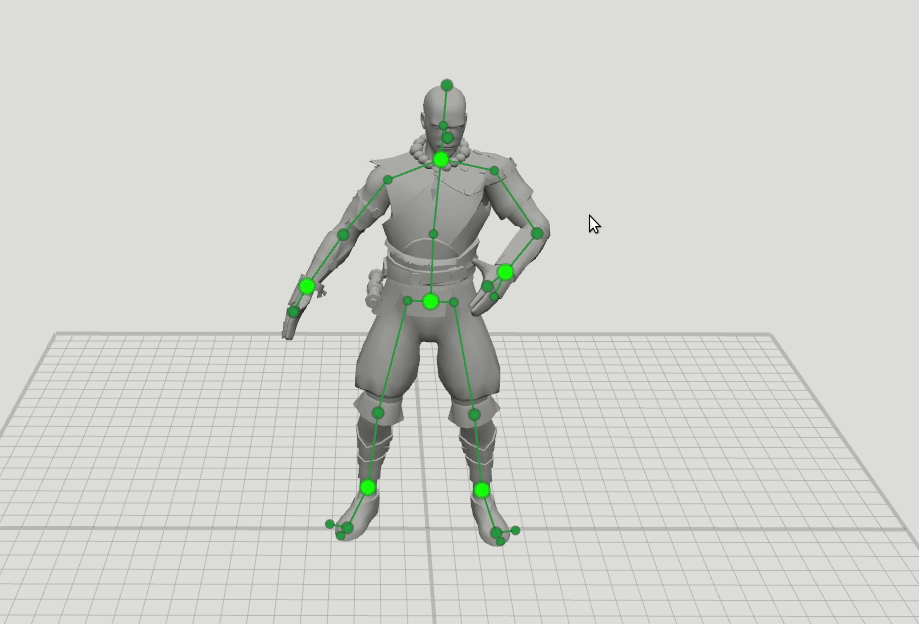The image size is (919, 624).
Task: Select the elbow joint of the screen-left arm
Action: [x=343, y=235]
